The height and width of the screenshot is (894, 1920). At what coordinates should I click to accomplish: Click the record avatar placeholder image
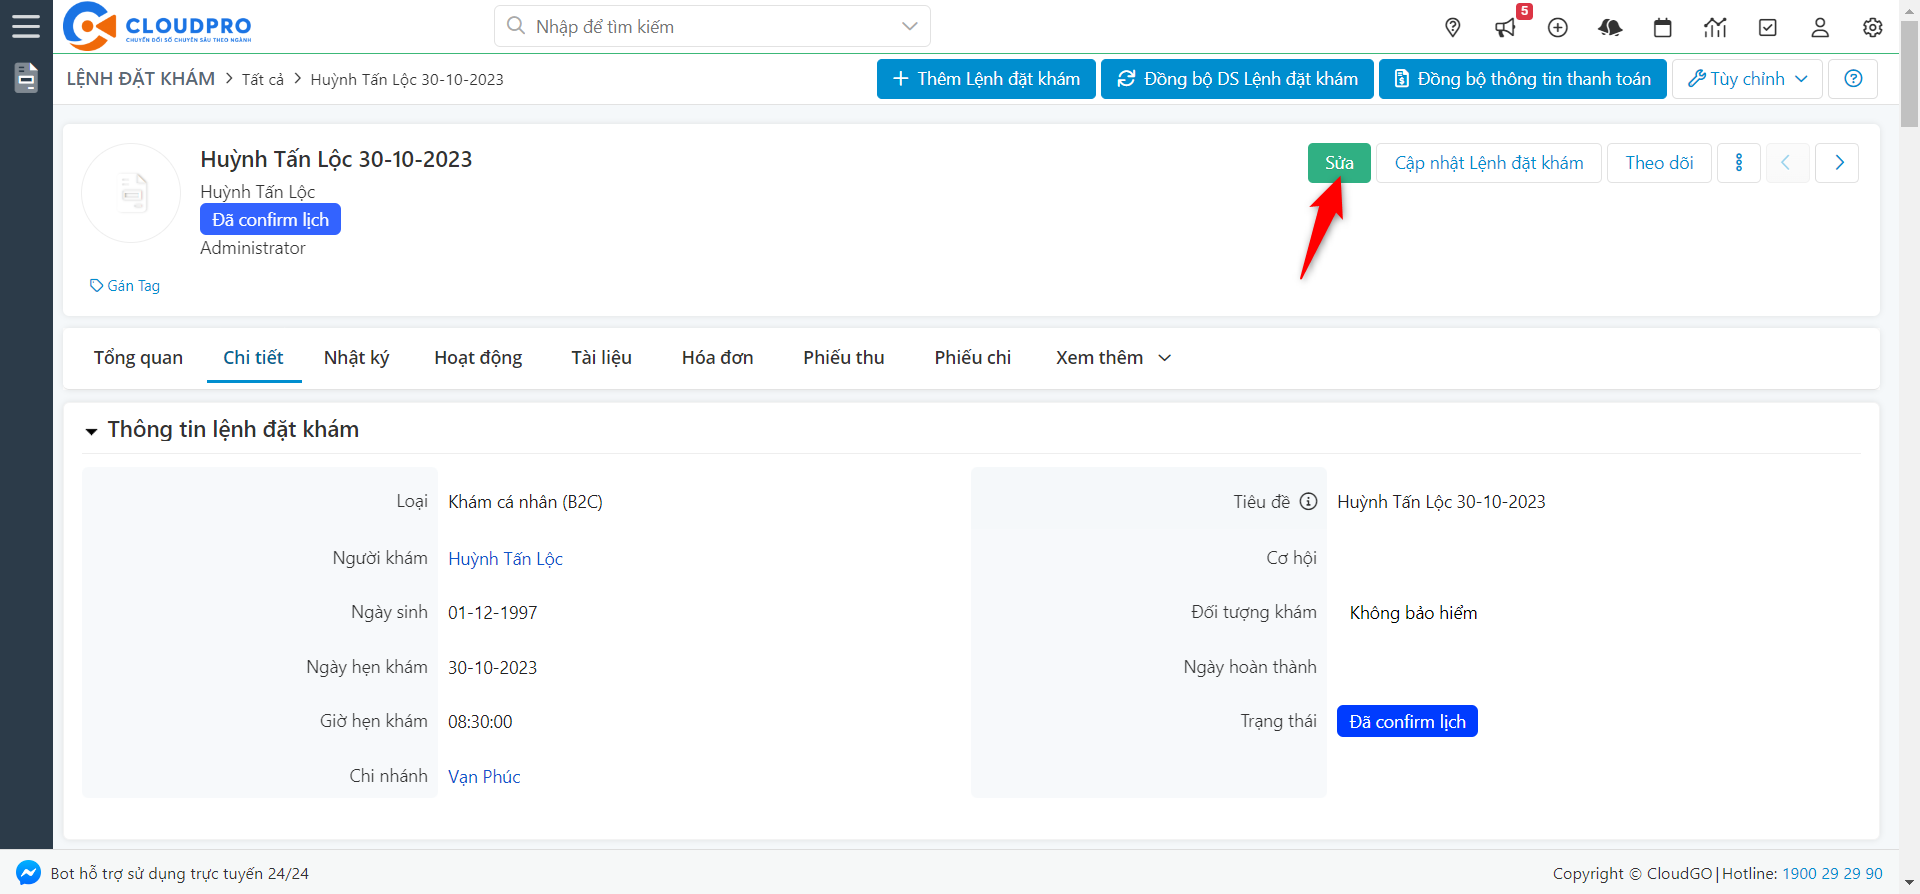tap(131, 193)
